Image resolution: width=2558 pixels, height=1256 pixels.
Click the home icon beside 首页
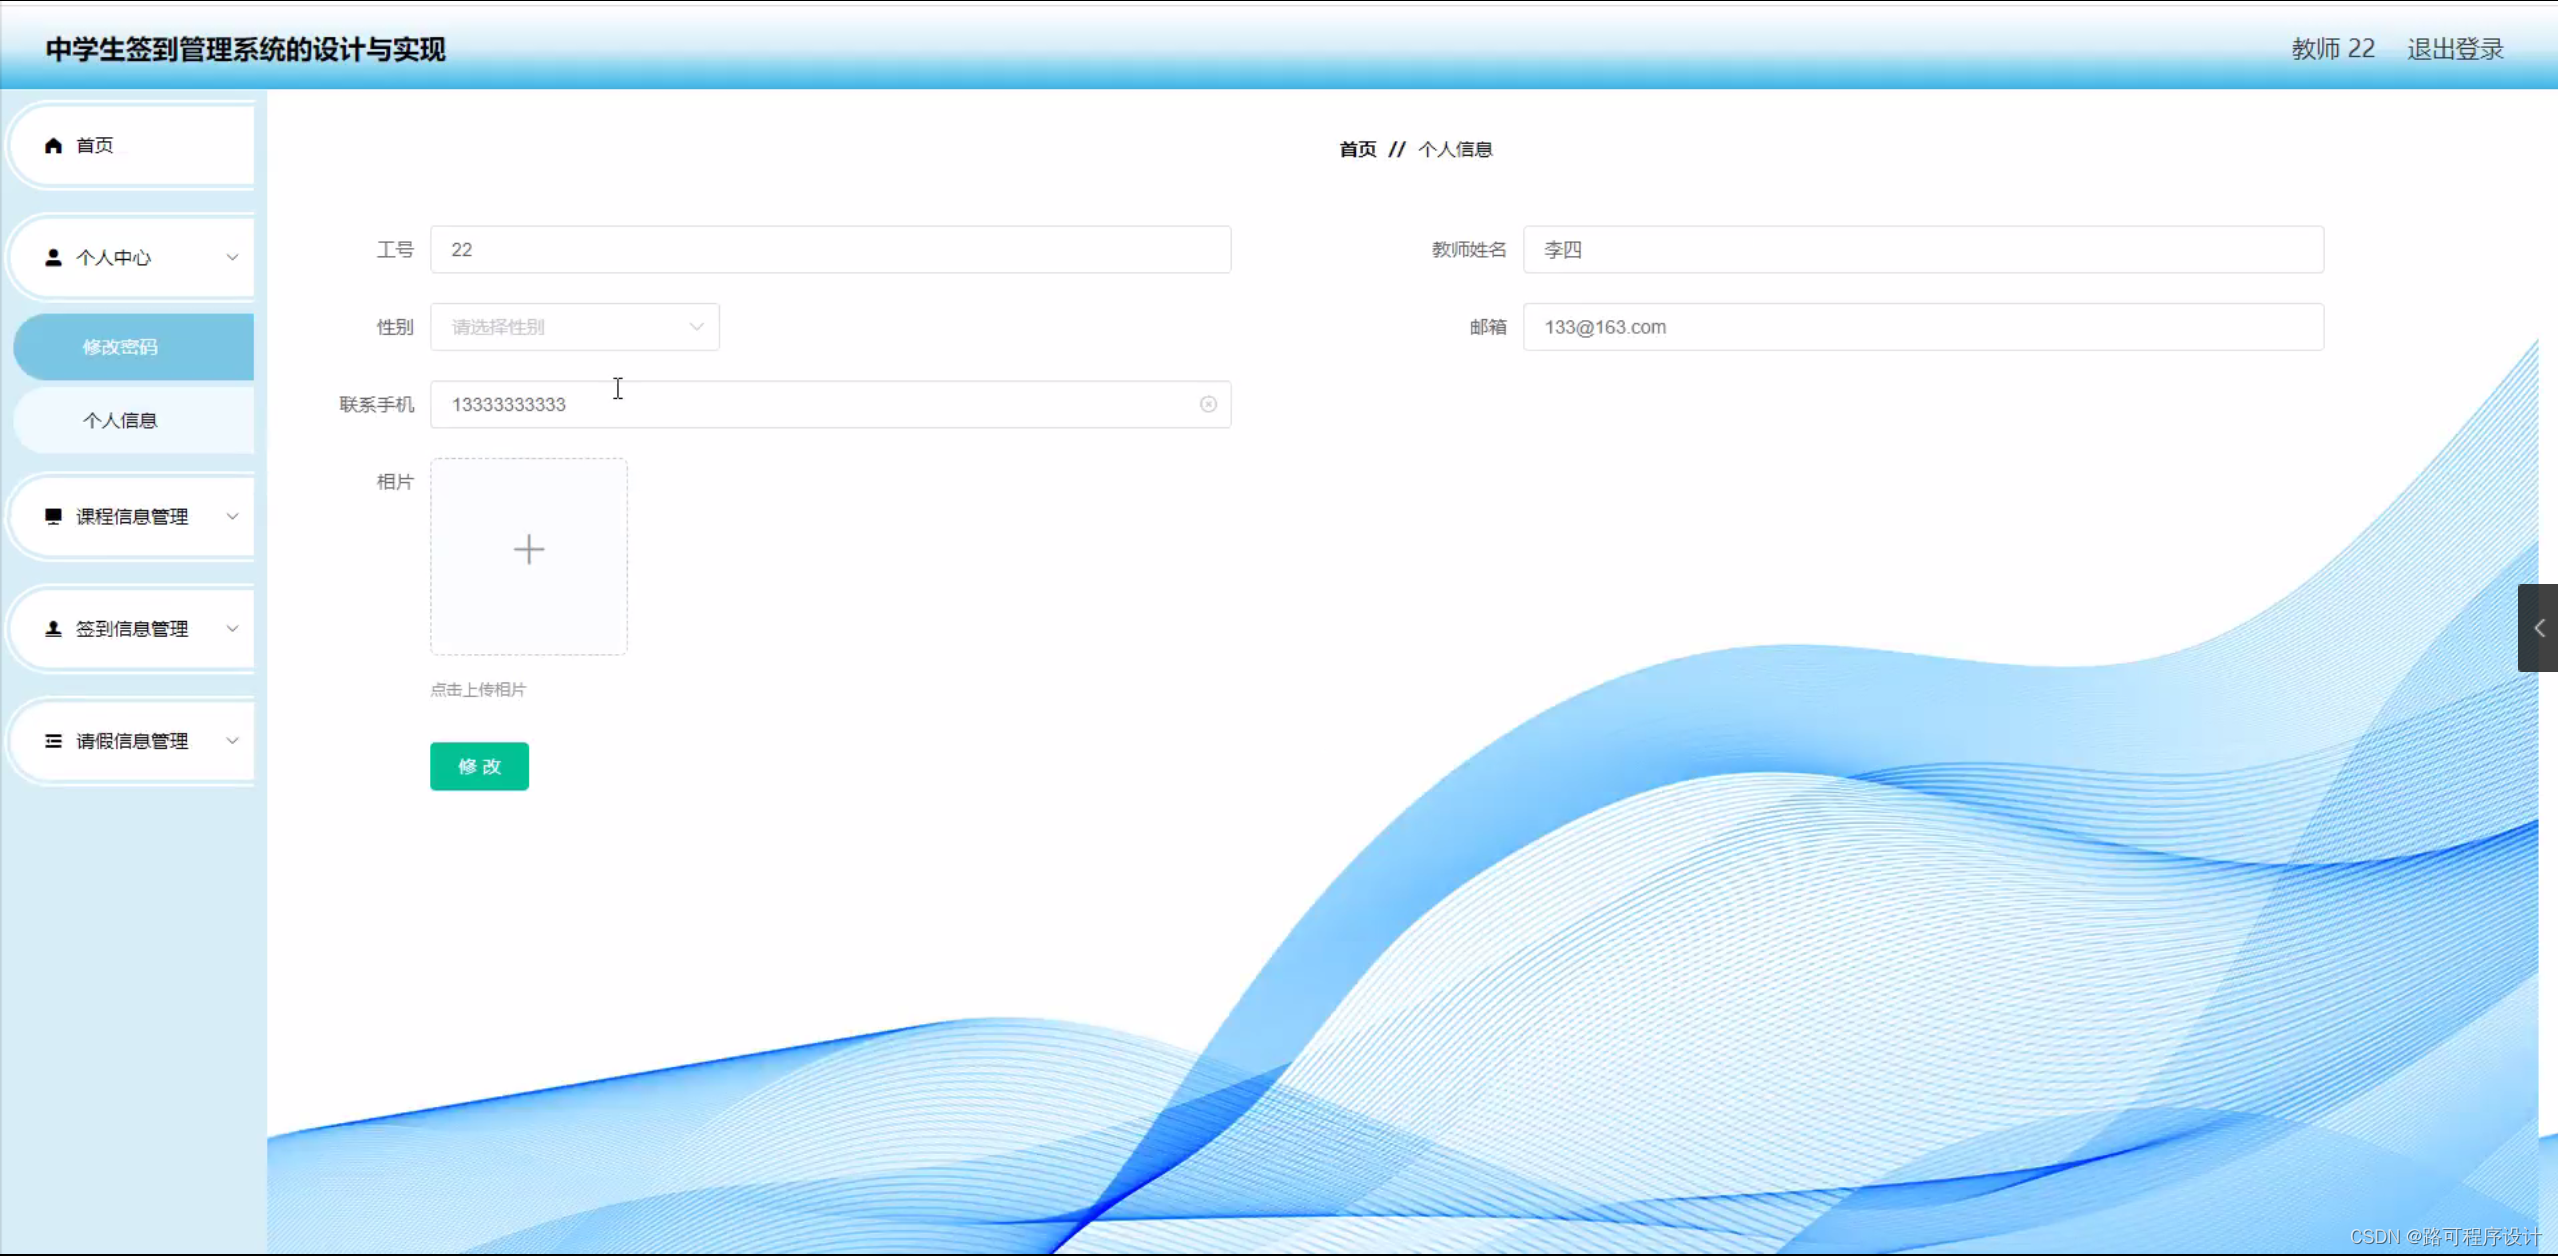pyautogui.click(x=54, y=146)
